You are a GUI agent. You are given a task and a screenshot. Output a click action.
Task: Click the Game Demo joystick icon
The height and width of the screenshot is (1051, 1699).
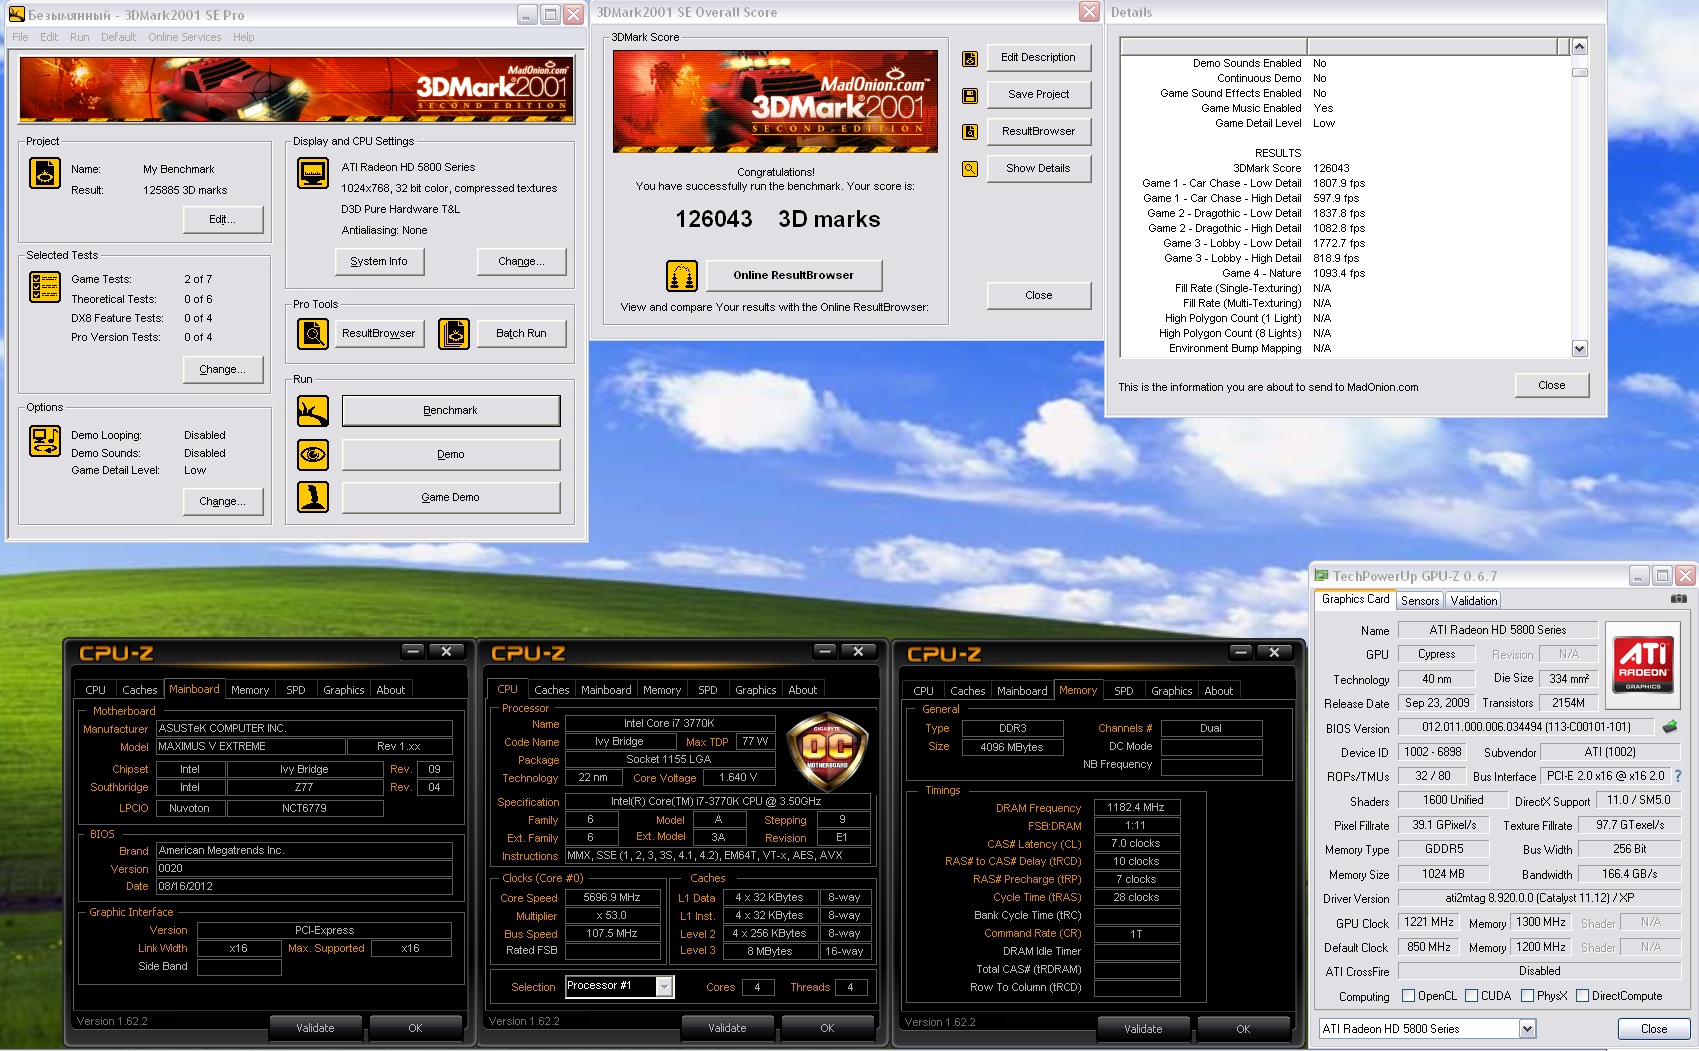(313, 497)
